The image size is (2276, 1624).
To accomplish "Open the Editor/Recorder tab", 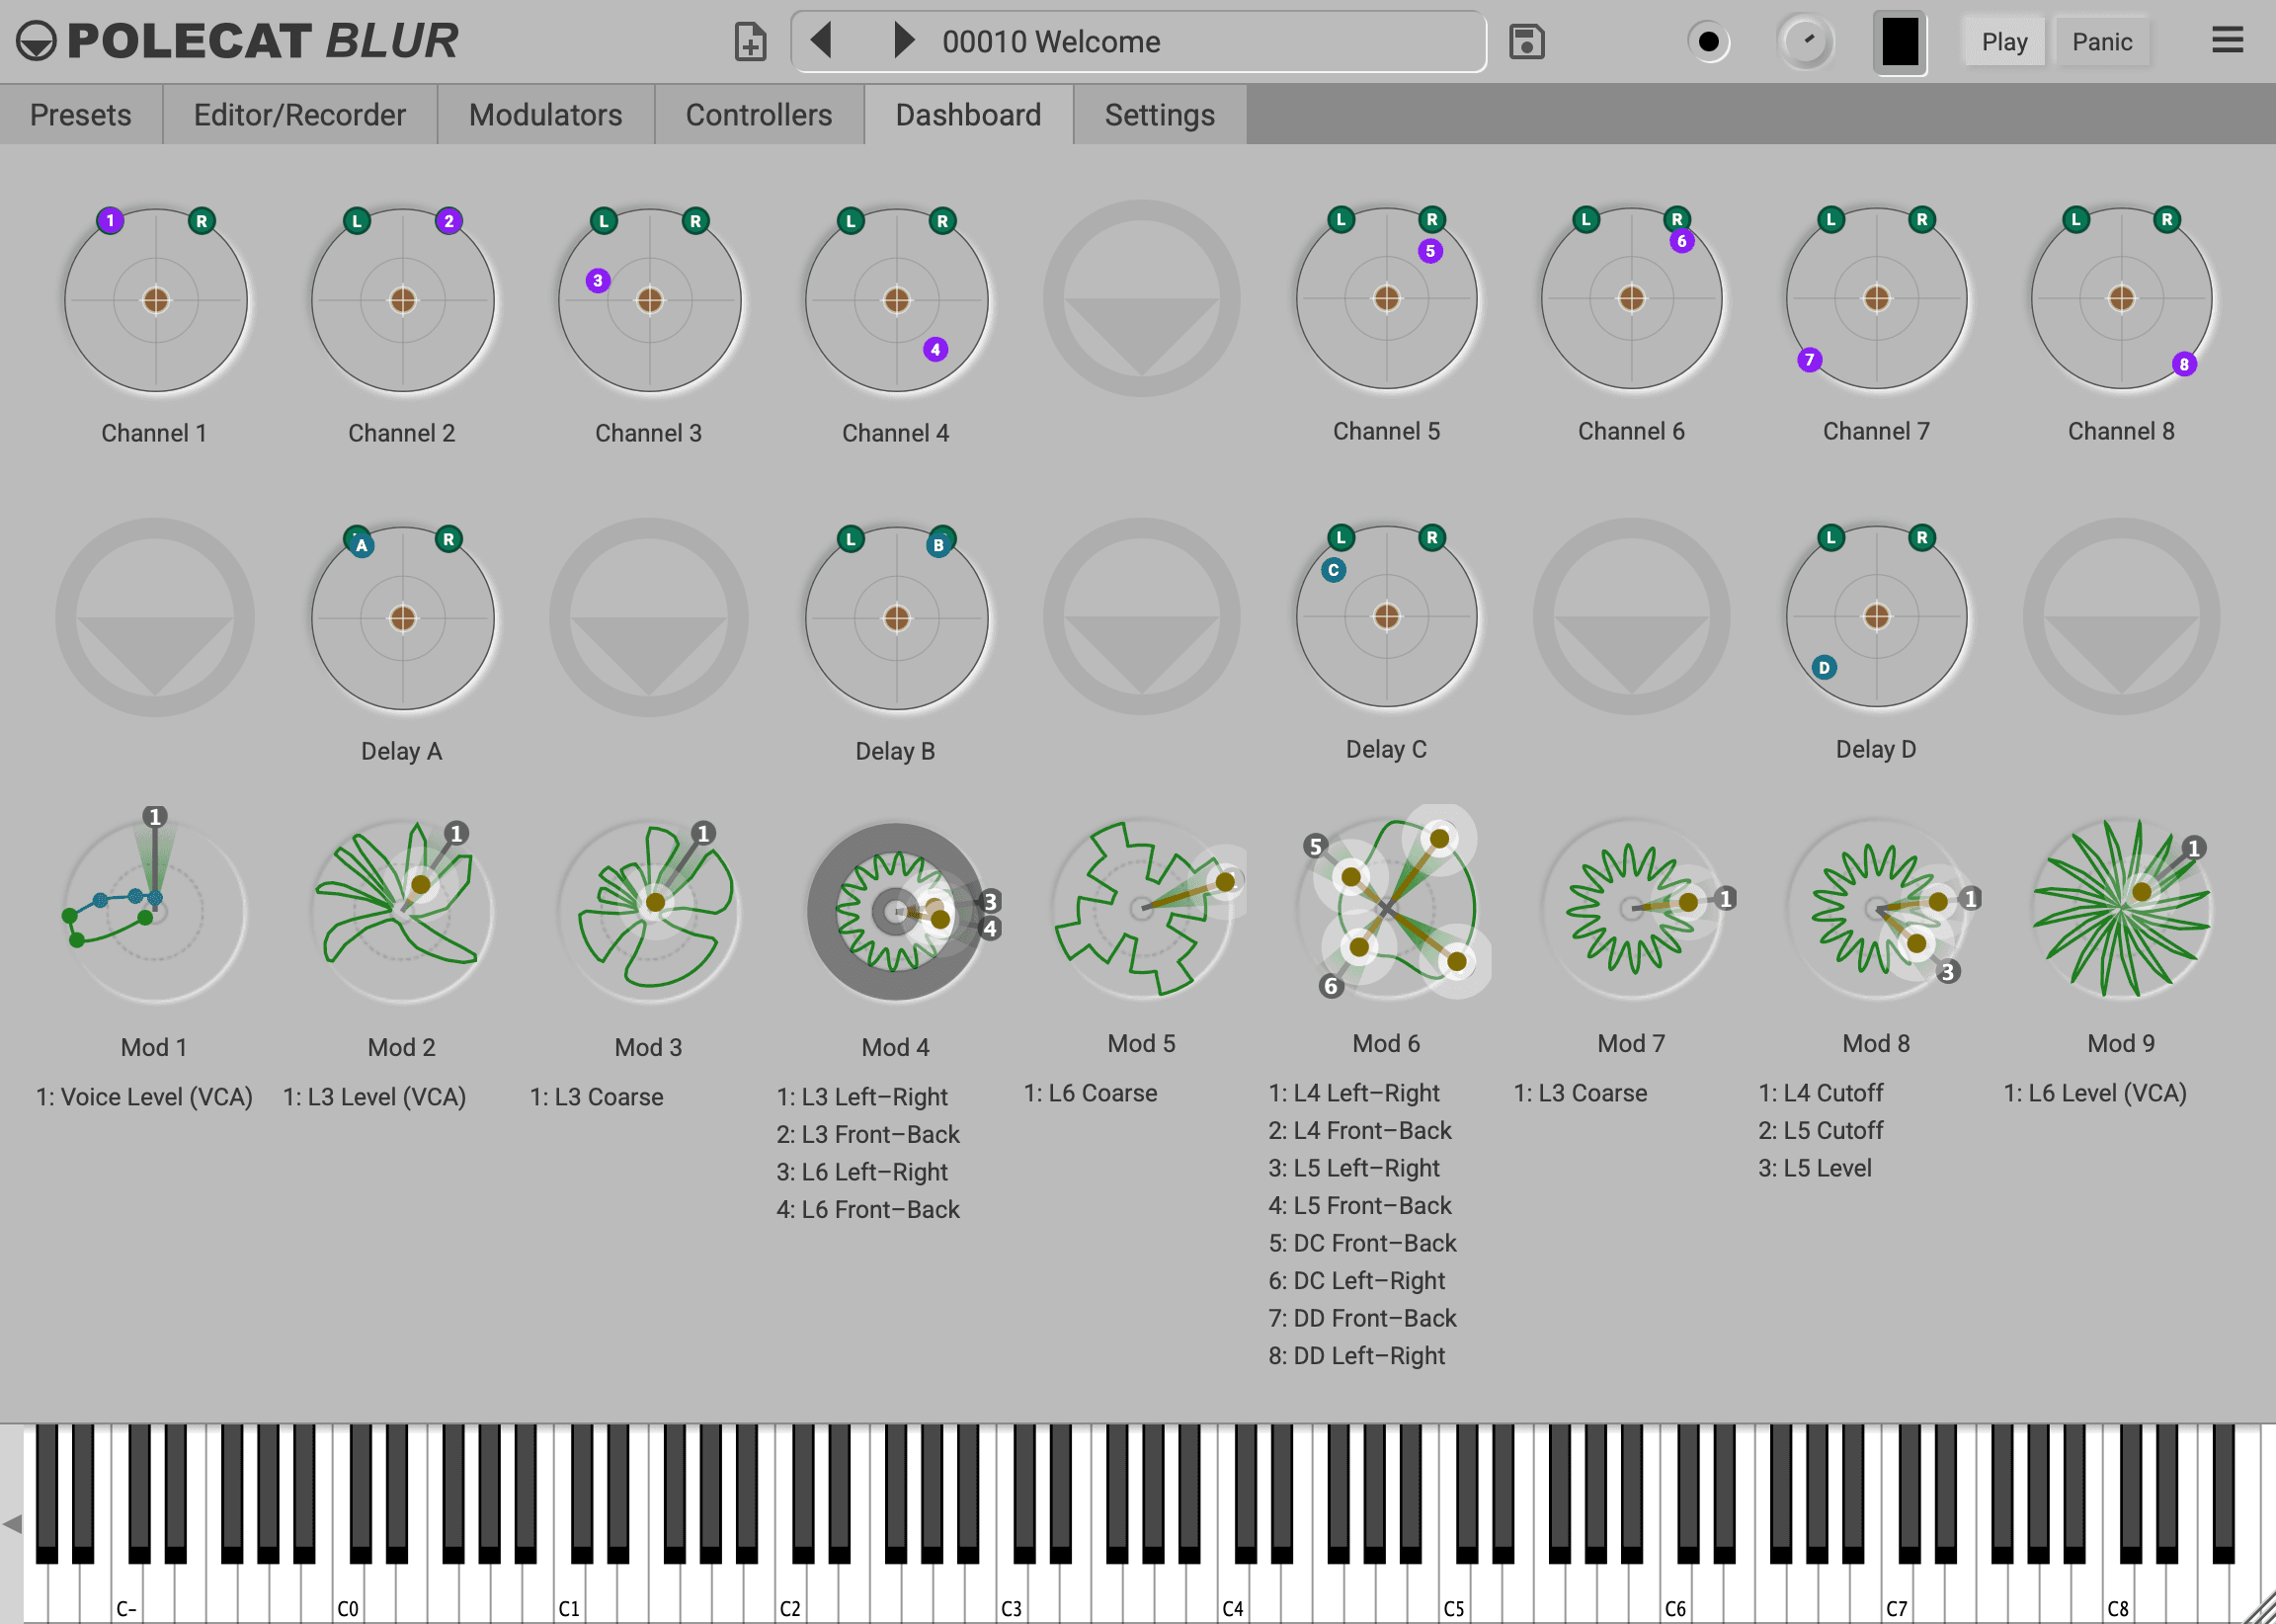I will pyautogui.click(x=300, y=115).
